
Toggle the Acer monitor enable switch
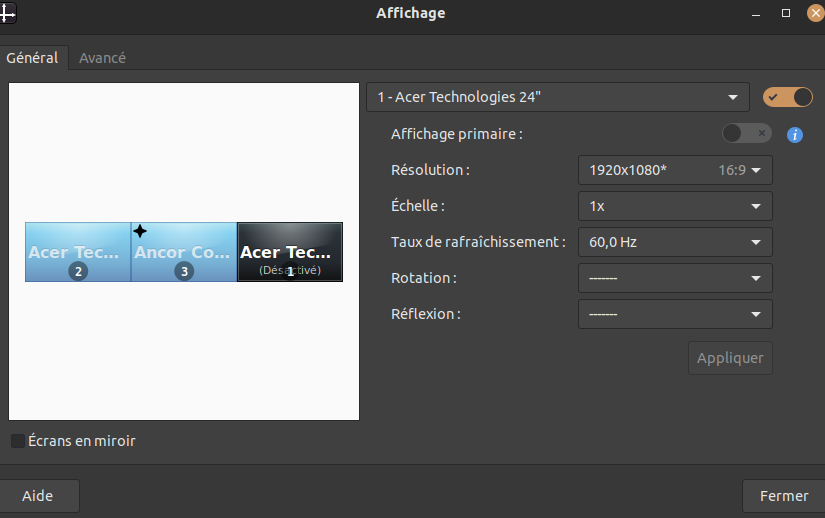(787, 97)
